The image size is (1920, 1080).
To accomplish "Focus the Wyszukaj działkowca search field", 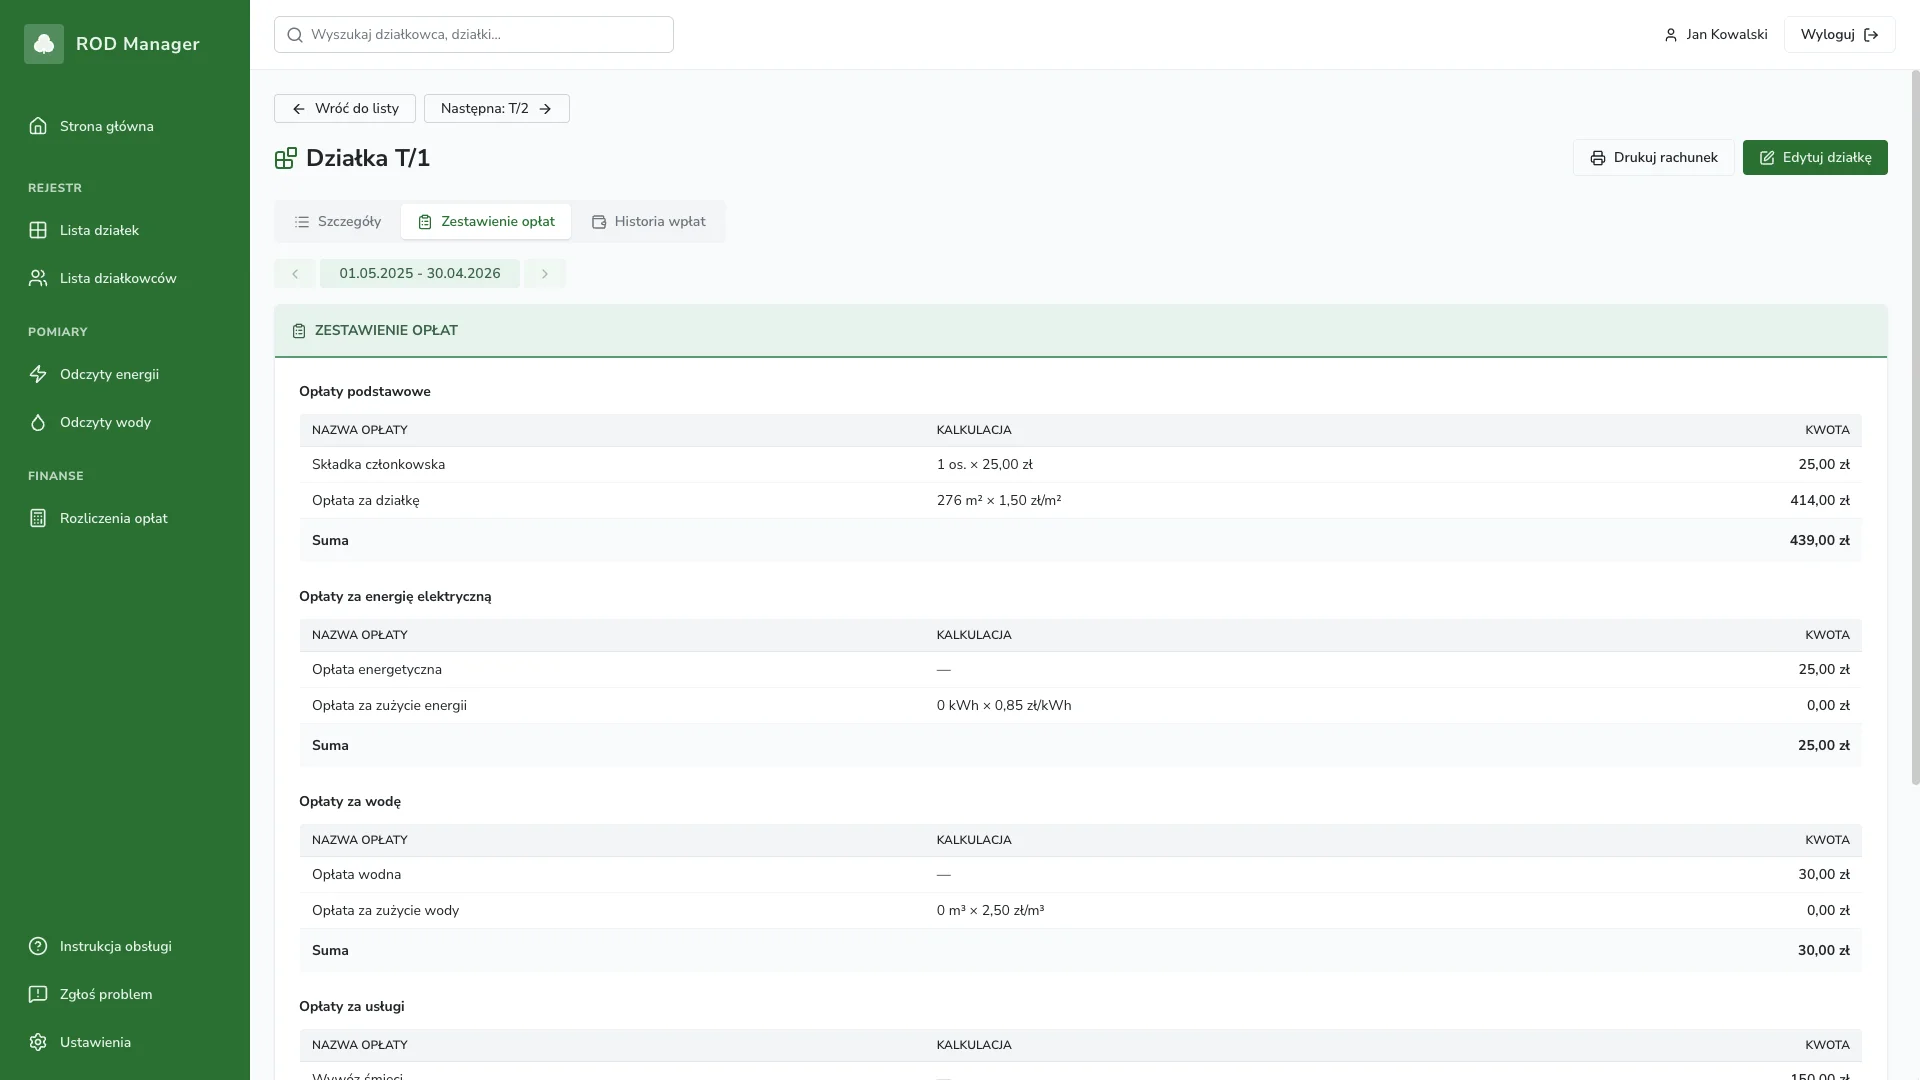I will [474, 35].
